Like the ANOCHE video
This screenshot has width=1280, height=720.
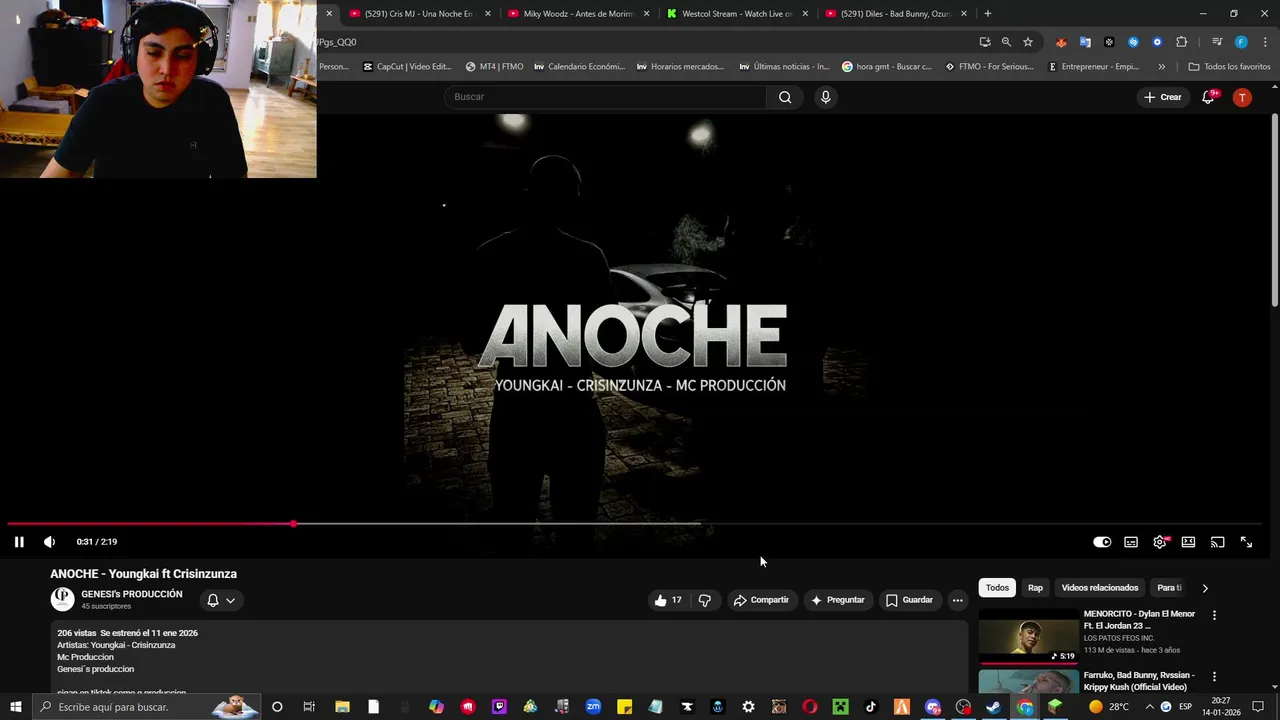click(x=667, y=600)
